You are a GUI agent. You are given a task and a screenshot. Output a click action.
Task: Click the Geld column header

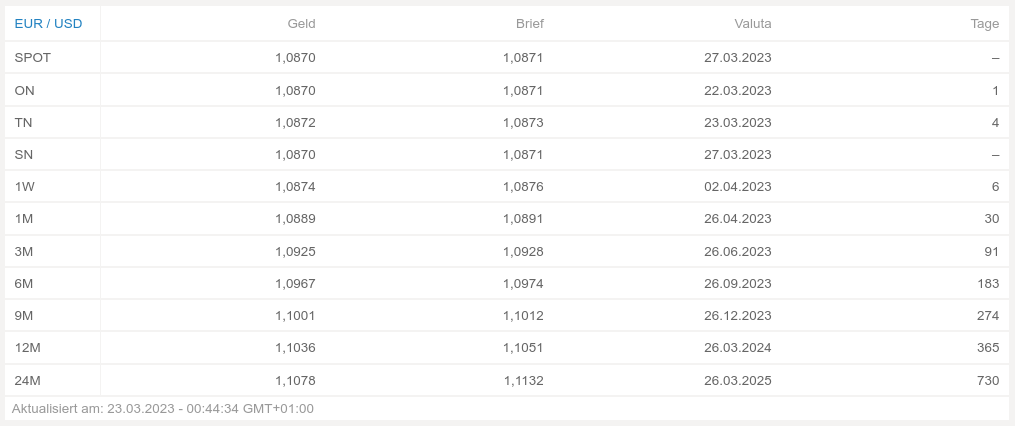(x=301, y=23)
